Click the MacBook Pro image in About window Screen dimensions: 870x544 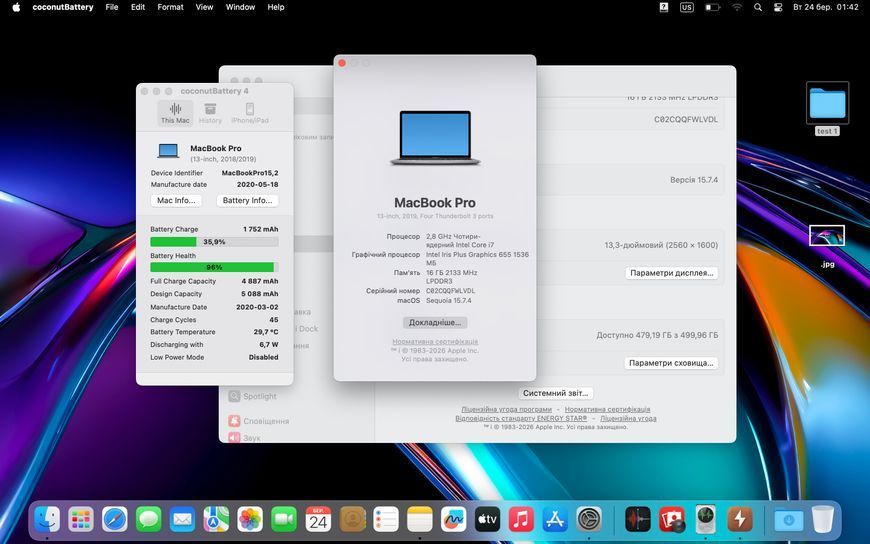click(435, 138)
